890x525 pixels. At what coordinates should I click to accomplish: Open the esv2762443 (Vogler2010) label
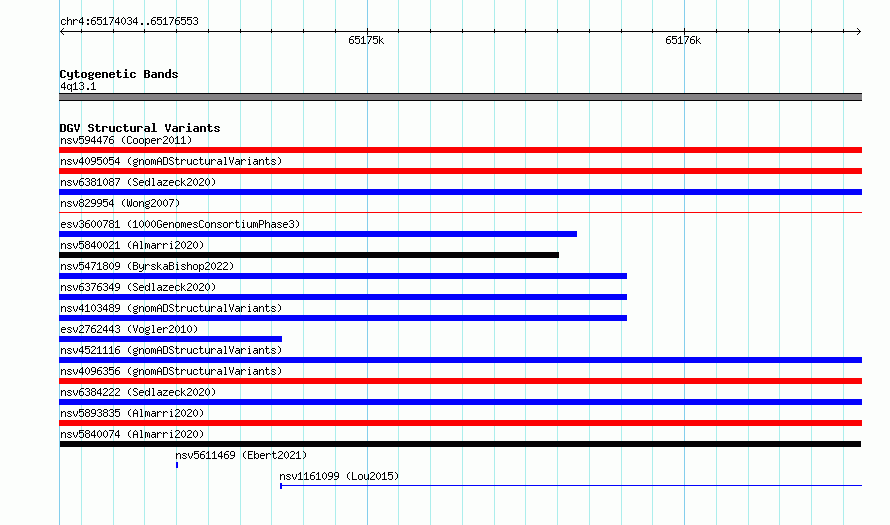(x=129, y=329)
